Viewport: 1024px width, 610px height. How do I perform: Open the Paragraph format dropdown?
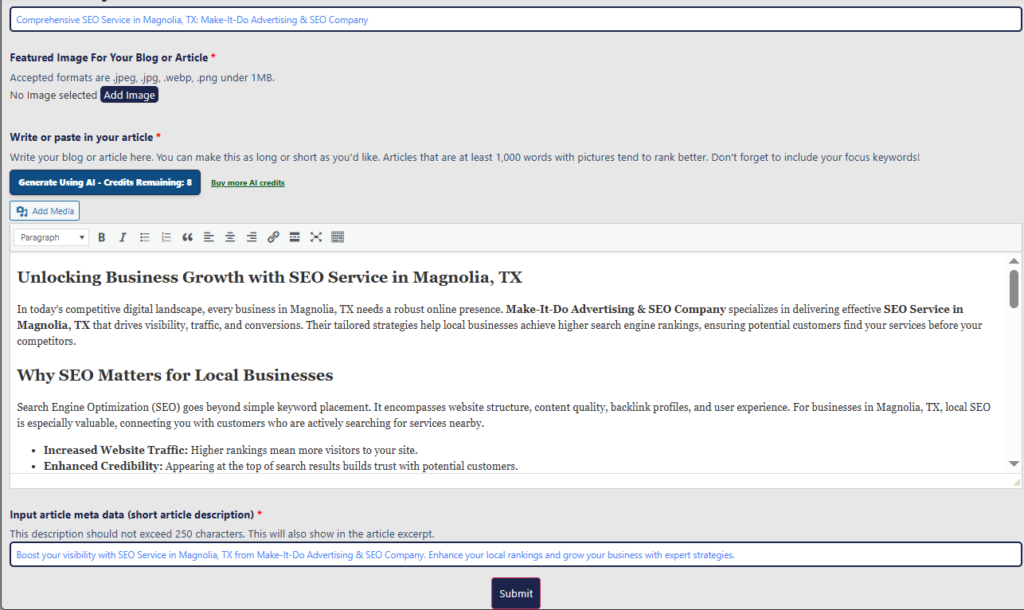point(53,237)
